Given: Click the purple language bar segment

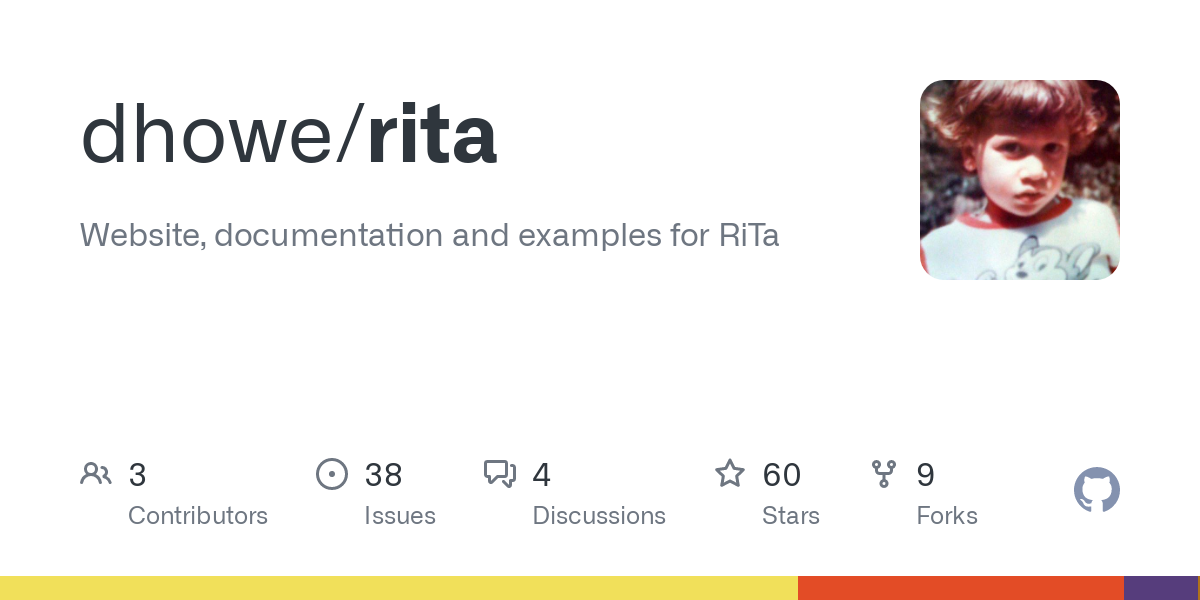Looking at the screenshot, I should tap(1160, 588).
